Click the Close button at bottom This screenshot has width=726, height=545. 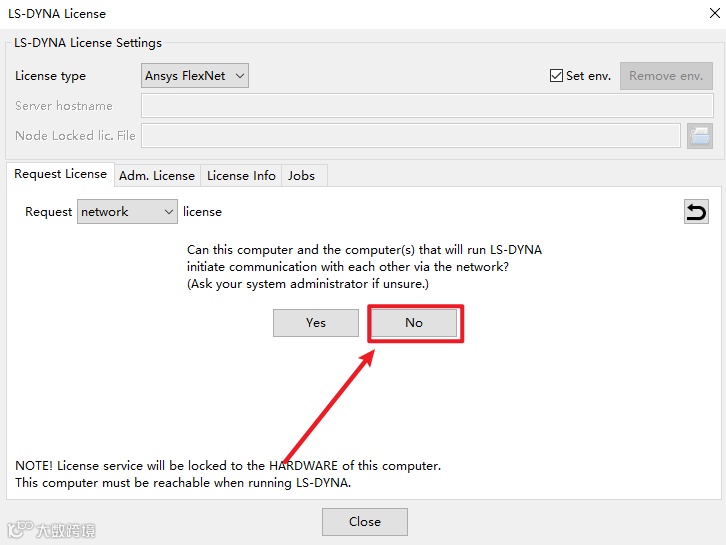(365, 522)
